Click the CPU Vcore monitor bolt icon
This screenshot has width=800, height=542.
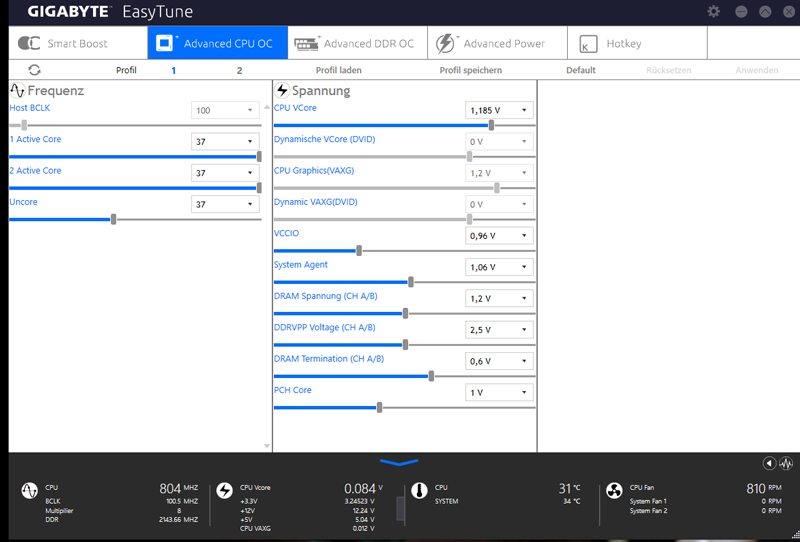pyautogui.click(x=224, y=491)
